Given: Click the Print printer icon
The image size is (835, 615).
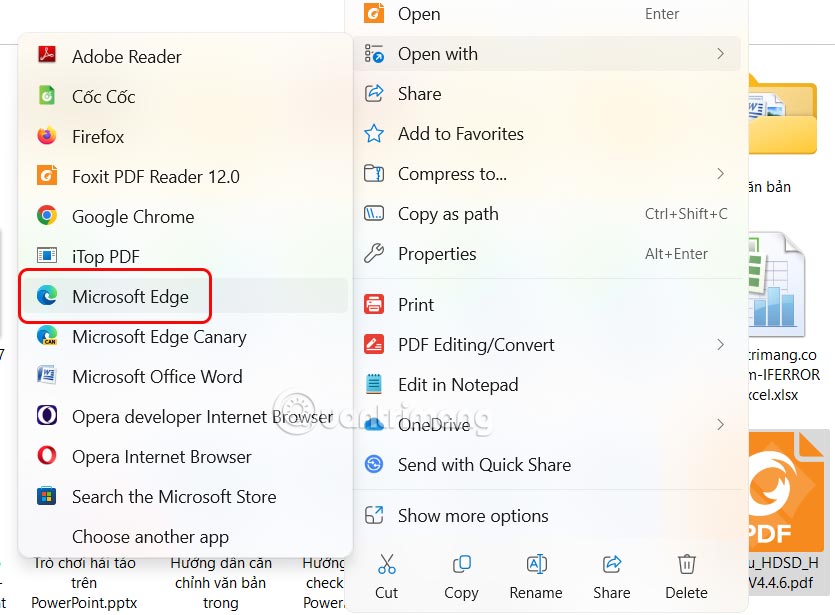Looking at the screenshot, I should (374, 305).
